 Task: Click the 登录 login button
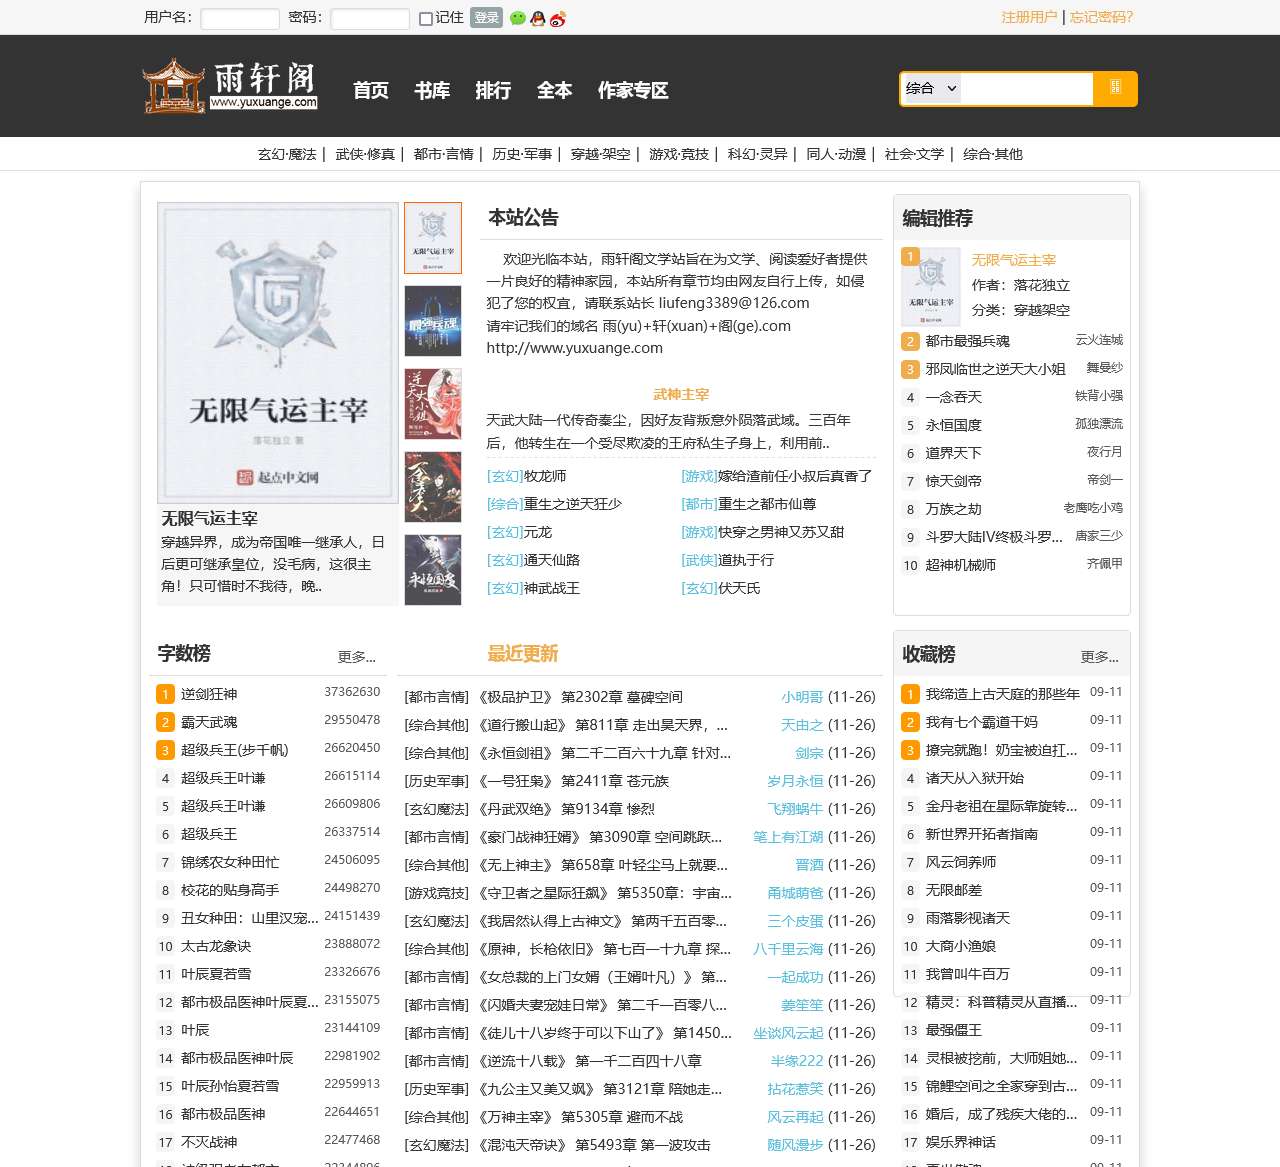pyautogui.click(x=486, y=17)
